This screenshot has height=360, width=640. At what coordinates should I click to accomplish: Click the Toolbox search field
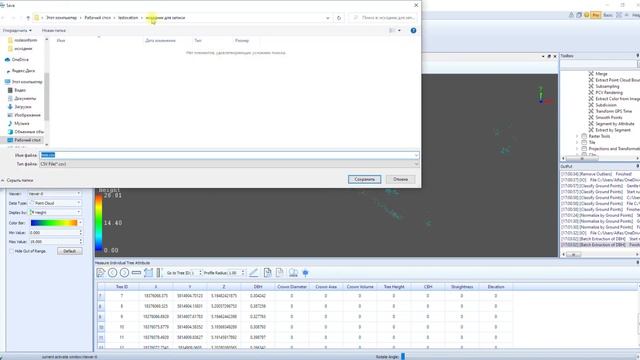[598, 64]
